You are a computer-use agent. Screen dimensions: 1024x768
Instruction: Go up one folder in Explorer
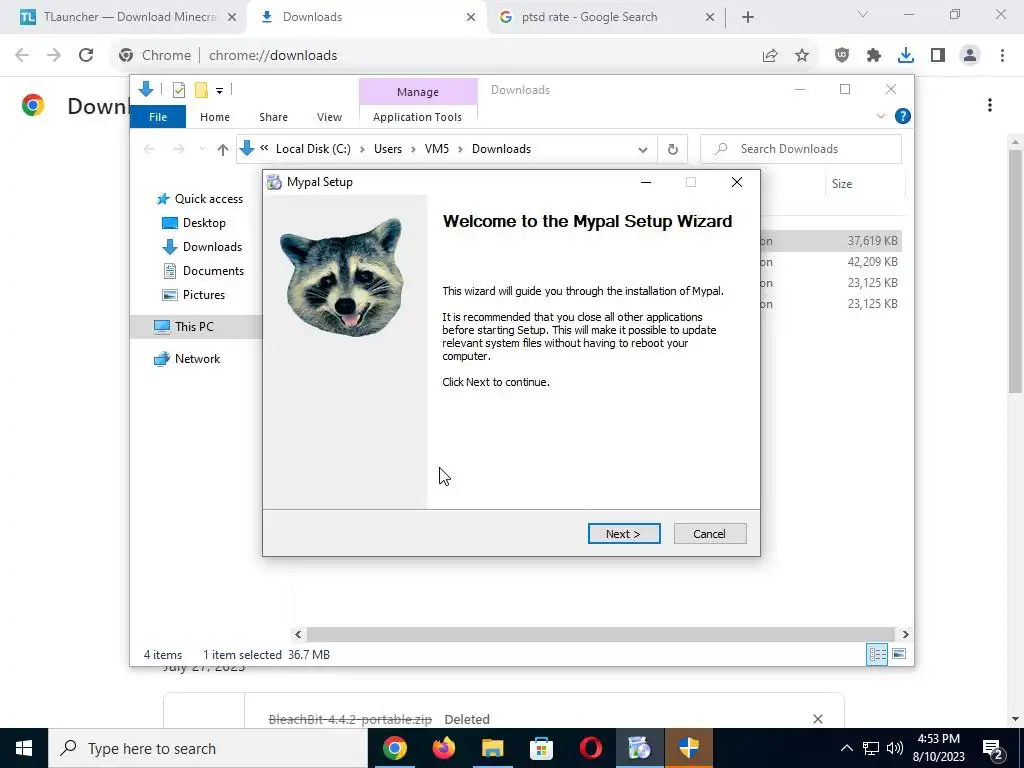point(223,150)
